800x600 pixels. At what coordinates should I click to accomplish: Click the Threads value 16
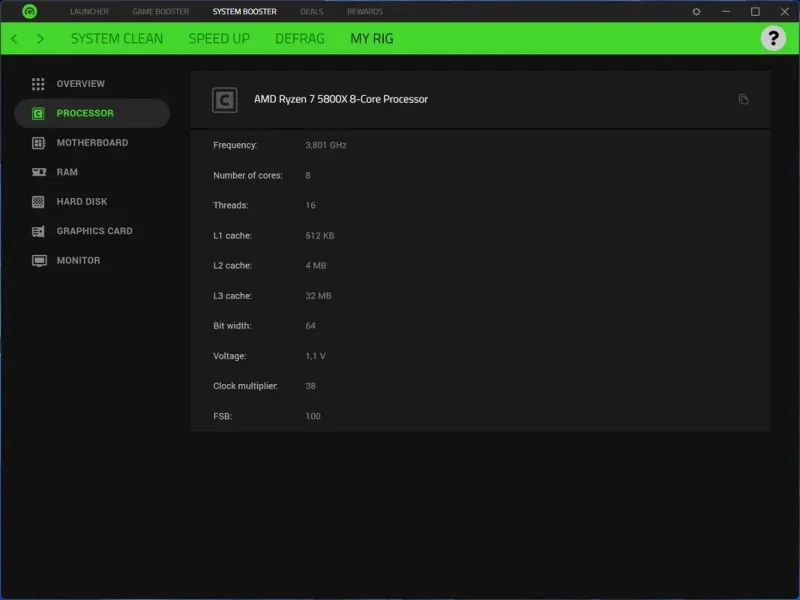pos(311,205)
